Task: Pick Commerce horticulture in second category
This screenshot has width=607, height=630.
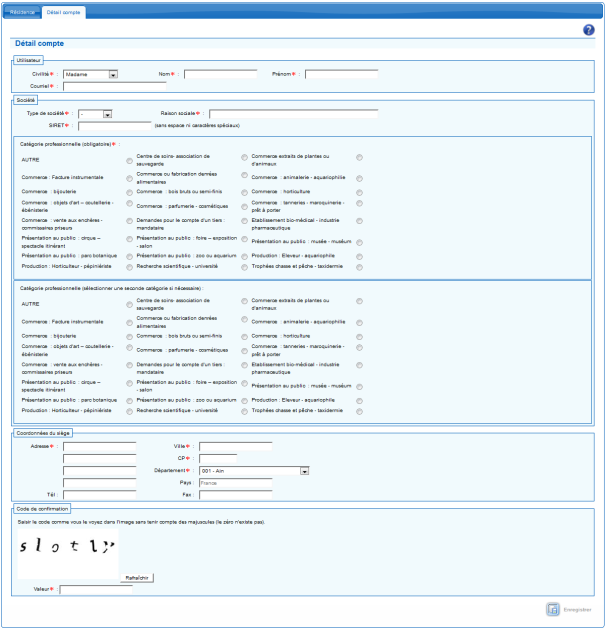Action: (360, 337)
